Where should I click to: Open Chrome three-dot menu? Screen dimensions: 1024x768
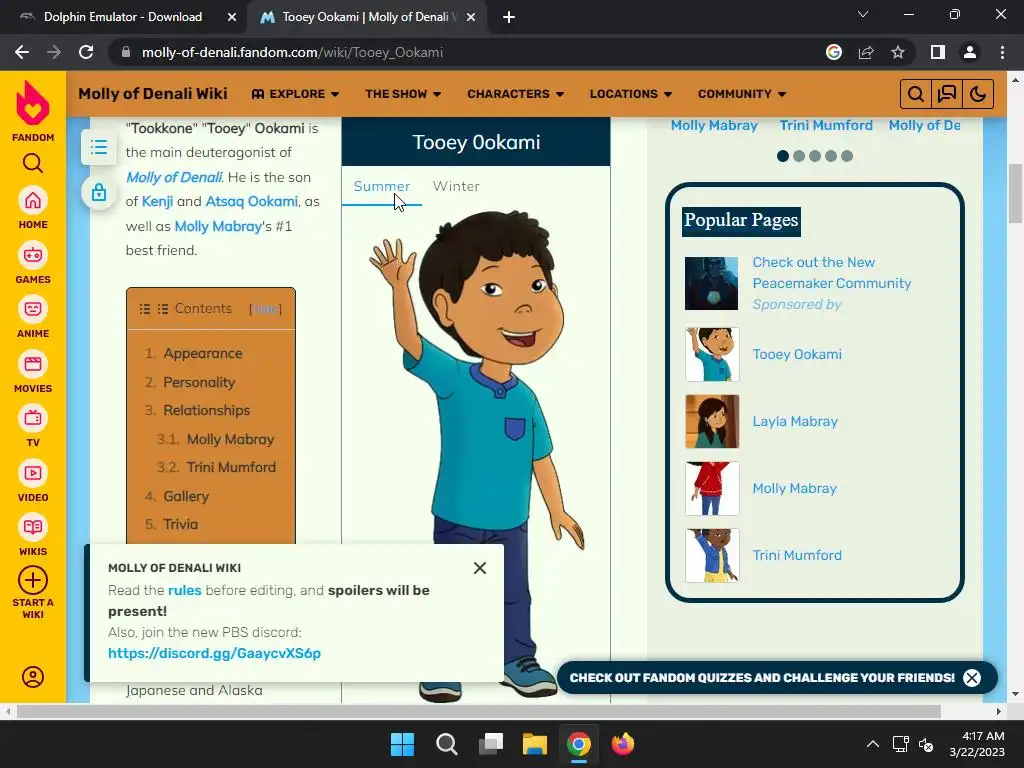(1002, 52)
